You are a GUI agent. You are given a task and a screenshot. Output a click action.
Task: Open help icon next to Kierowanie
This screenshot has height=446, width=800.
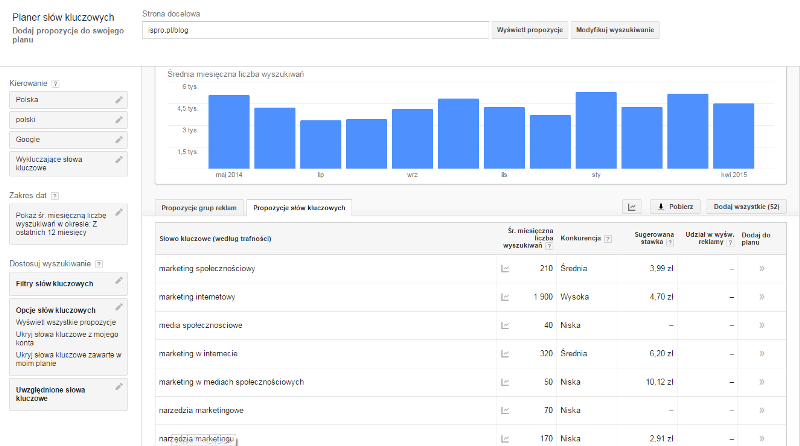pos(55,84)
